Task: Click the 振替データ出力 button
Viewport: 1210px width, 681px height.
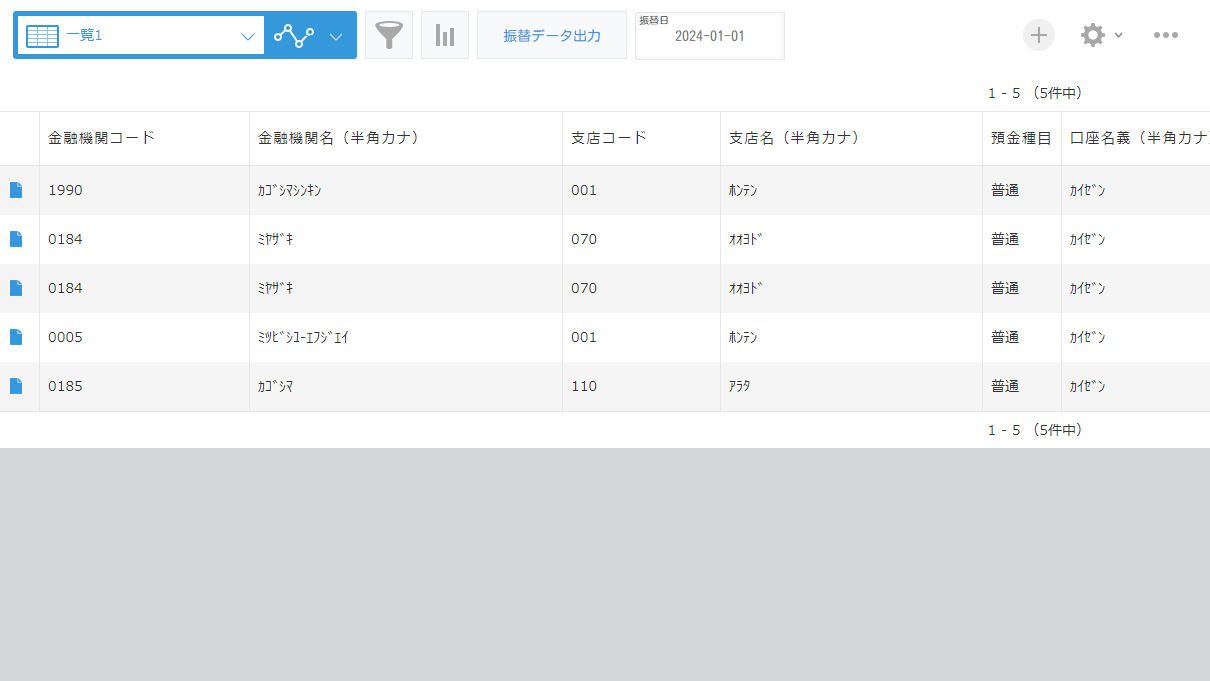Action: 552,36
